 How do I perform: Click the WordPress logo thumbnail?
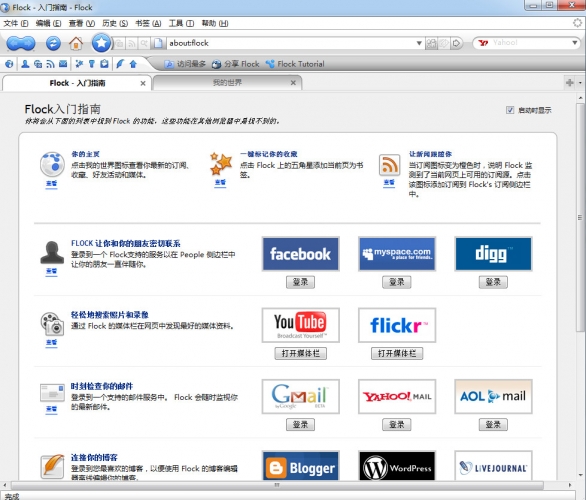(397, 466)
